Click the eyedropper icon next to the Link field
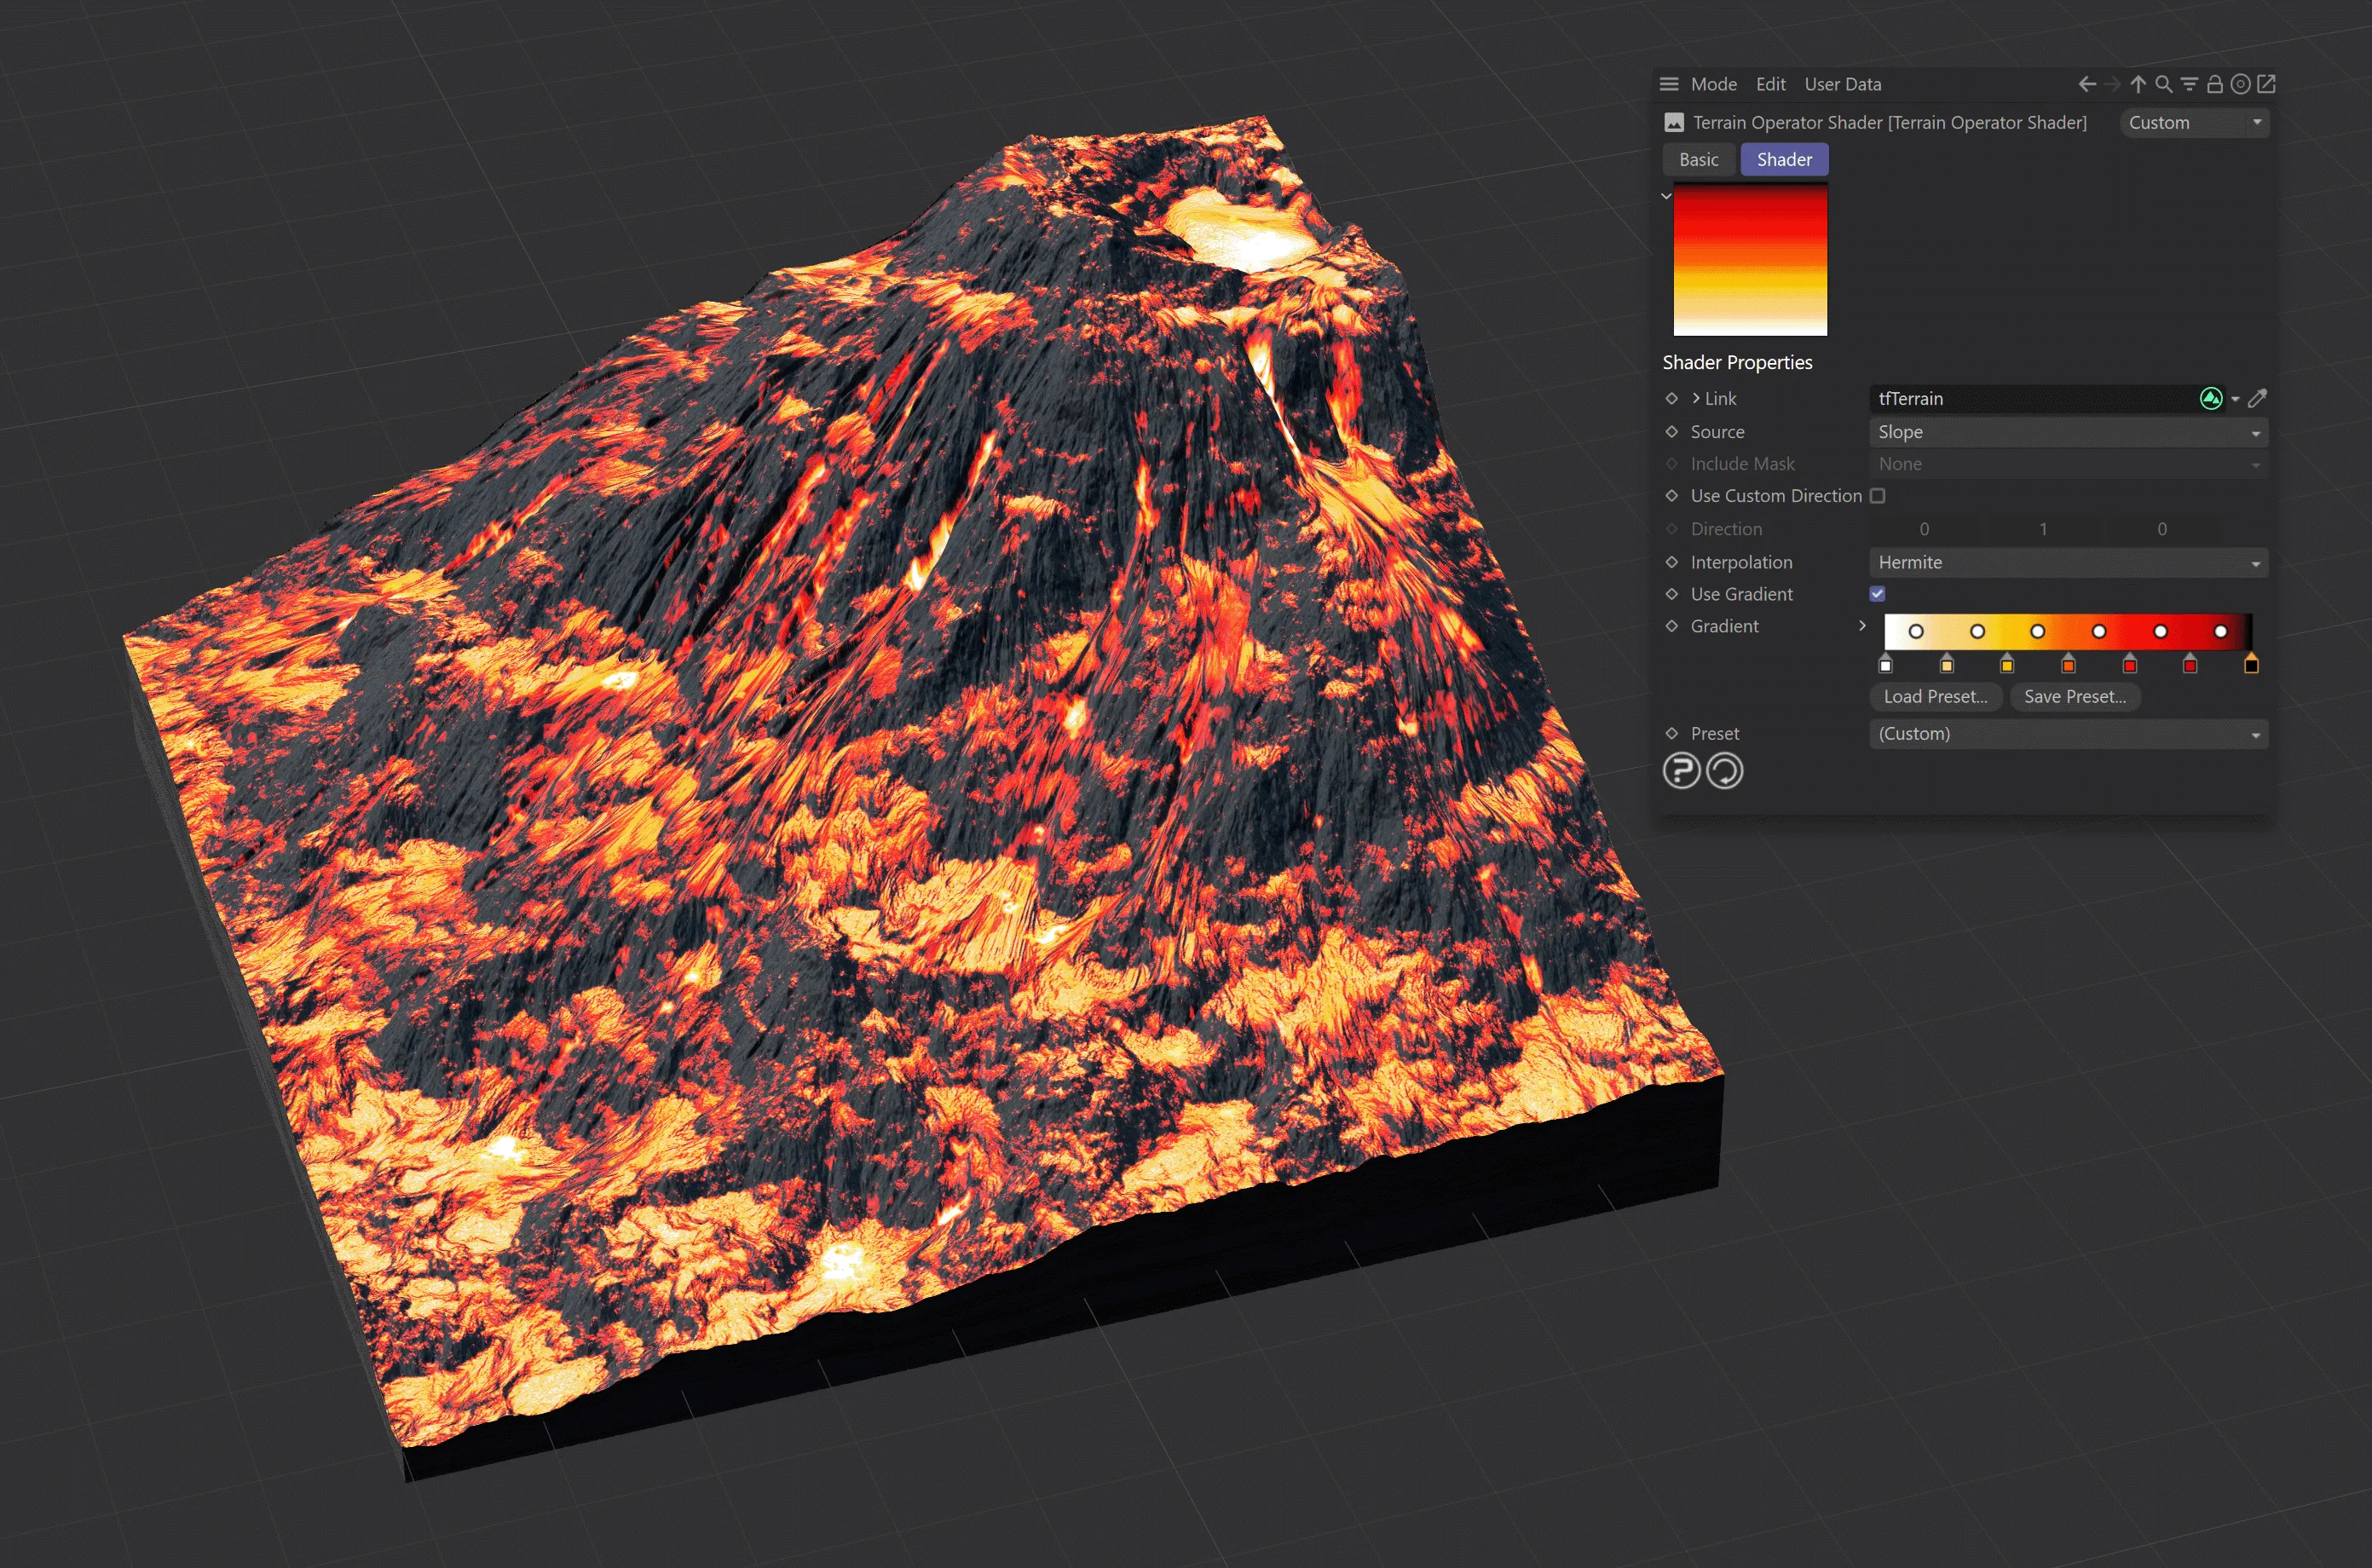Viewport: 2372px width, 1568px height. [2258, 398]
